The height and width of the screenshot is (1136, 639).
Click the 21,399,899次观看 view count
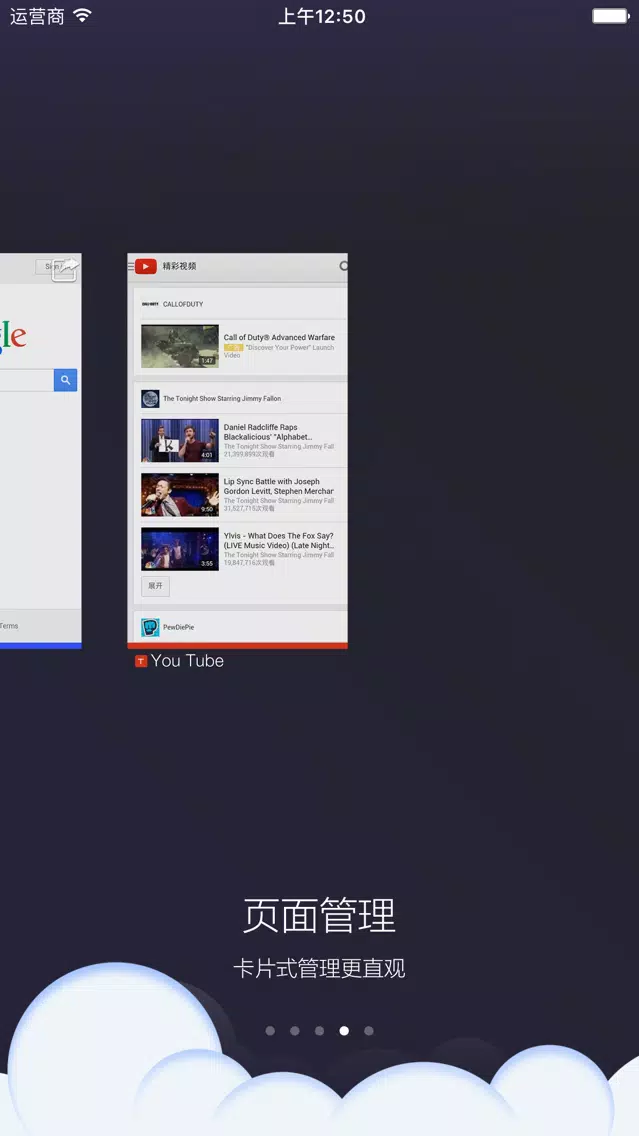tap(249, 454)
